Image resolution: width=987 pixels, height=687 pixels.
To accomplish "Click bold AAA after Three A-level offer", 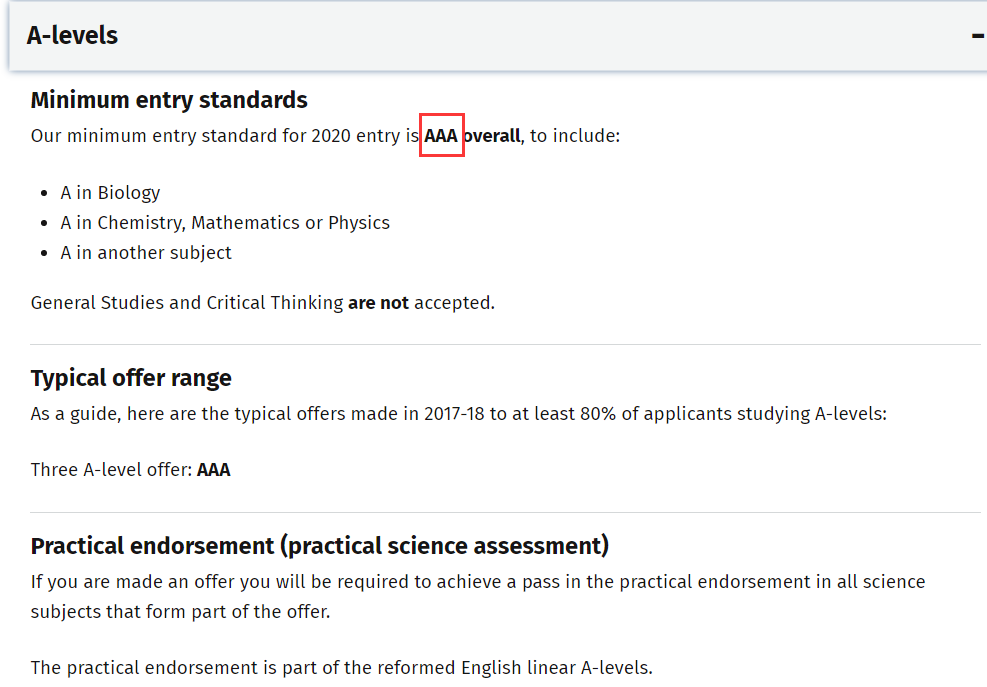I will pyautogui.click(x=214, y=470).
